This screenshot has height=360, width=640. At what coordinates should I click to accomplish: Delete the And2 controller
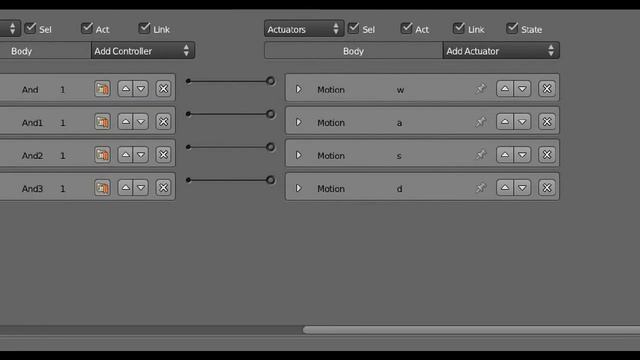[x=163, y=155]
